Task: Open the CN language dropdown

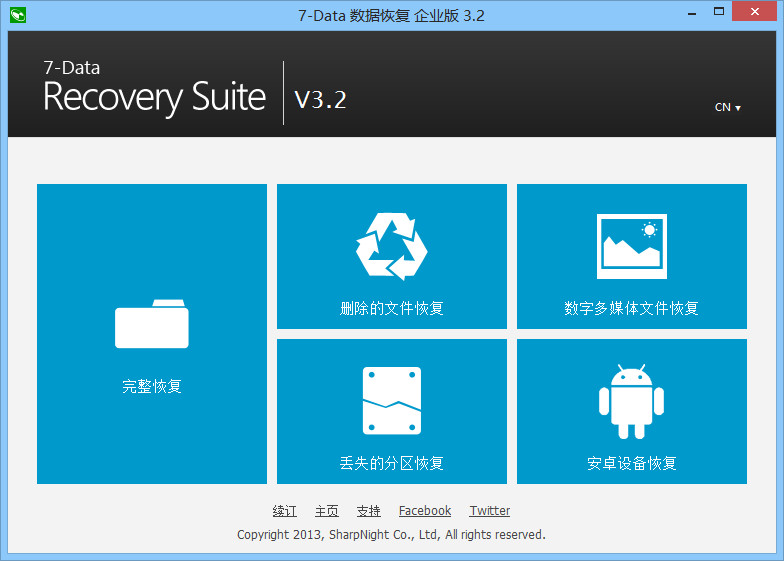Action: [x=728, y=107]
